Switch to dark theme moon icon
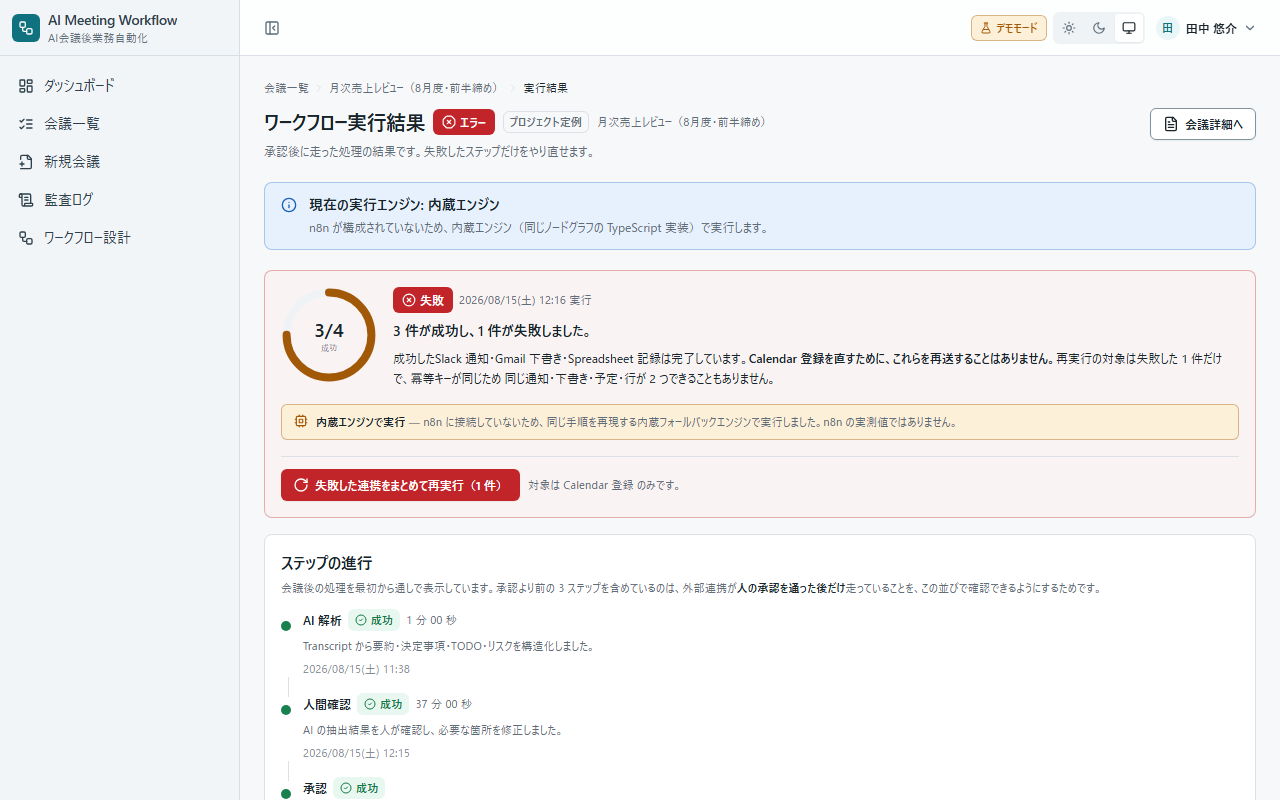Image resolution: width=1280 pixels, height=800 pixels. coord(1099,28)
